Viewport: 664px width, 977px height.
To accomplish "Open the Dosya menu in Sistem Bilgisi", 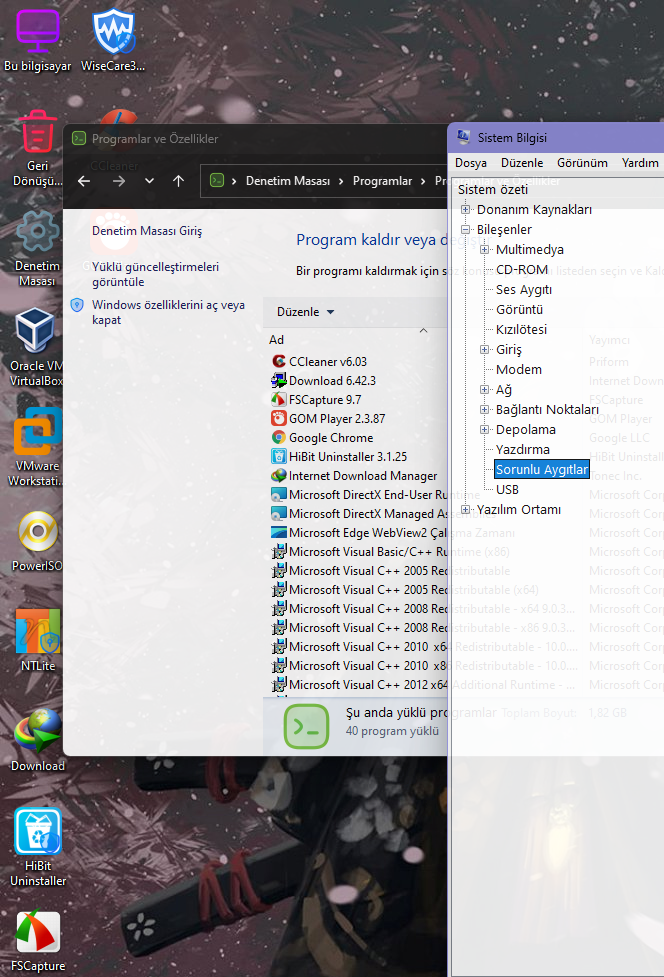I will (x=471, y=163).
